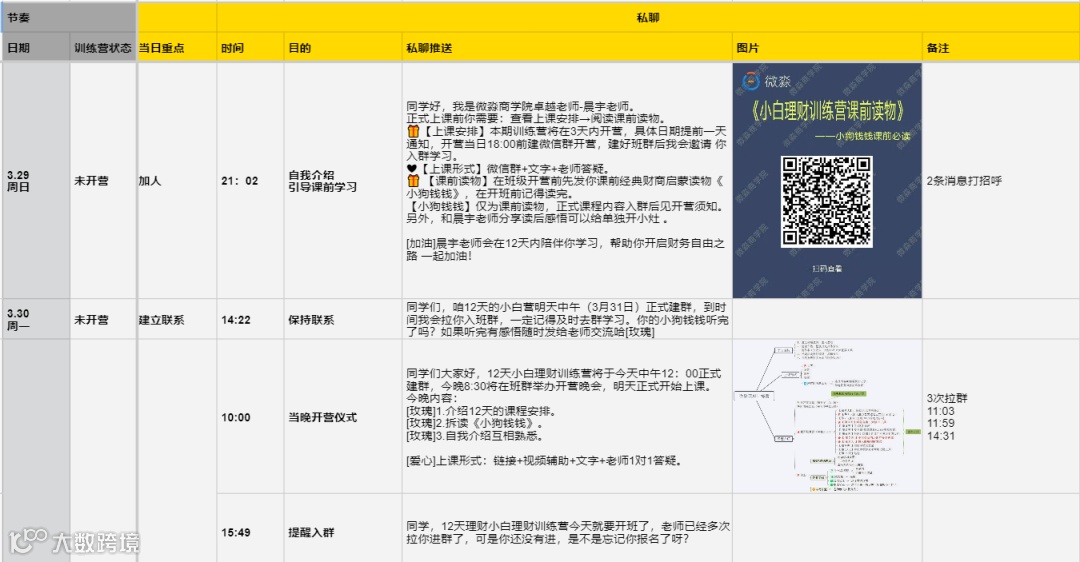The image size is (1080, 562).
Task: Select the 同学们，咱12天的小白营 message cell
Action: pyautogui.click(x=567, y=319)
